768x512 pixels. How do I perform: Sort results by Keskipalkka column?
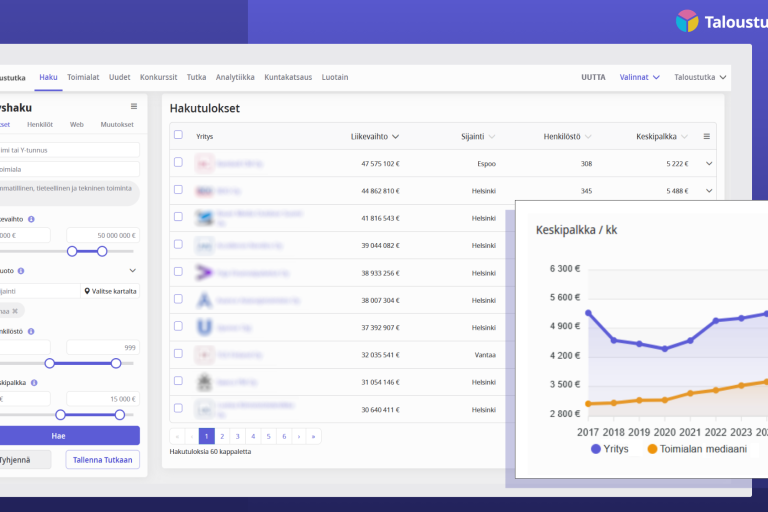pos(662,136)
